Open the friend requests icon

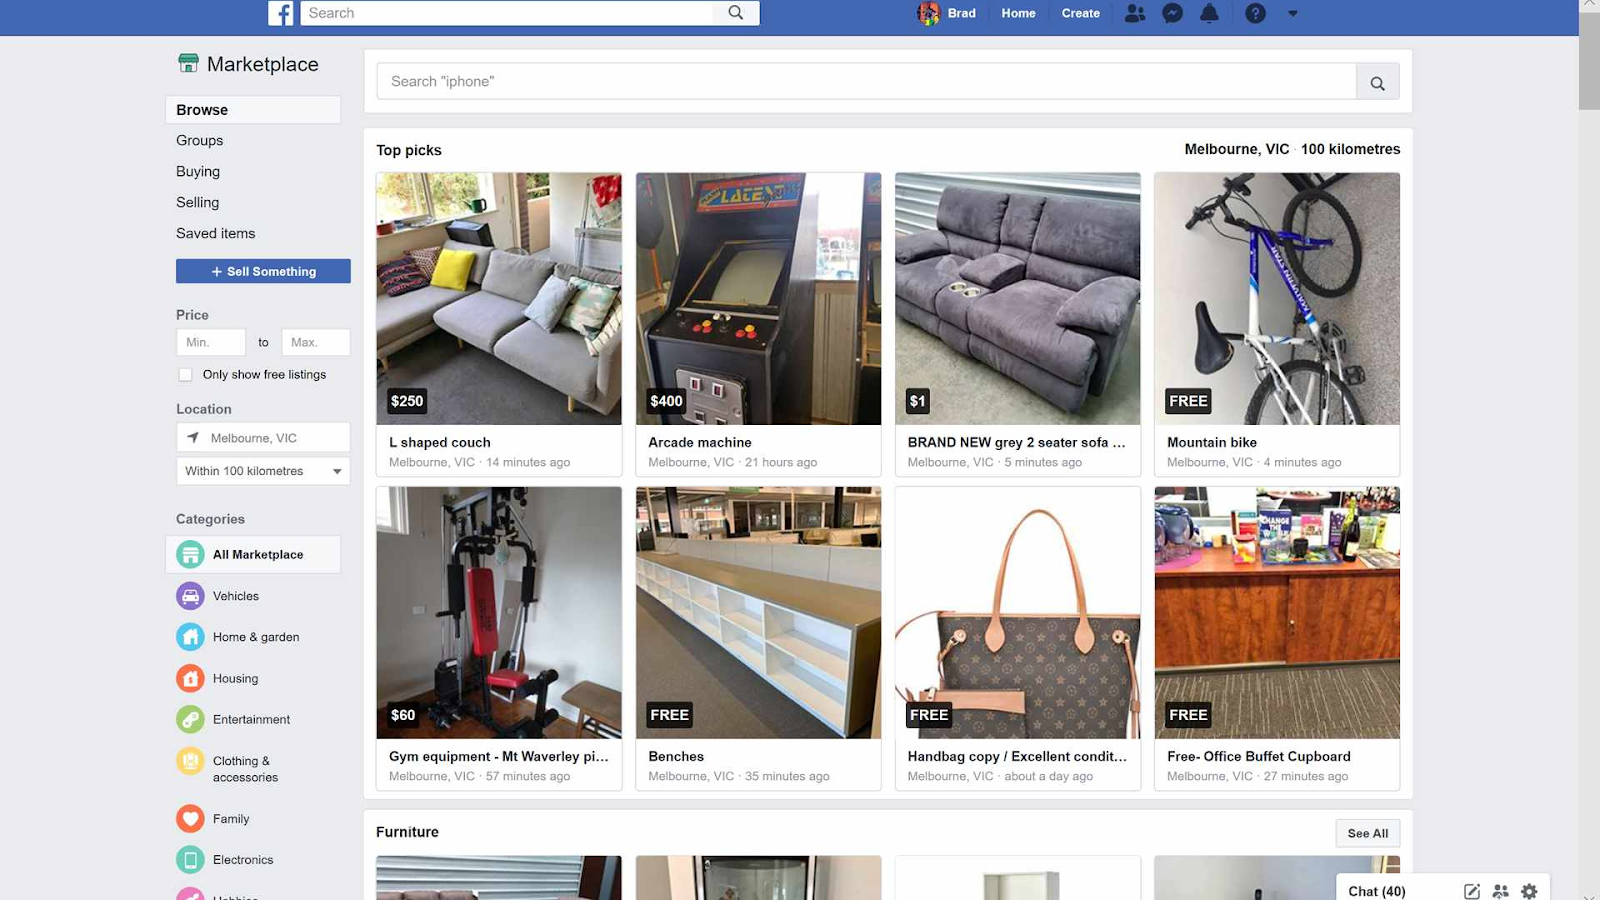[x=1135, y=13]
